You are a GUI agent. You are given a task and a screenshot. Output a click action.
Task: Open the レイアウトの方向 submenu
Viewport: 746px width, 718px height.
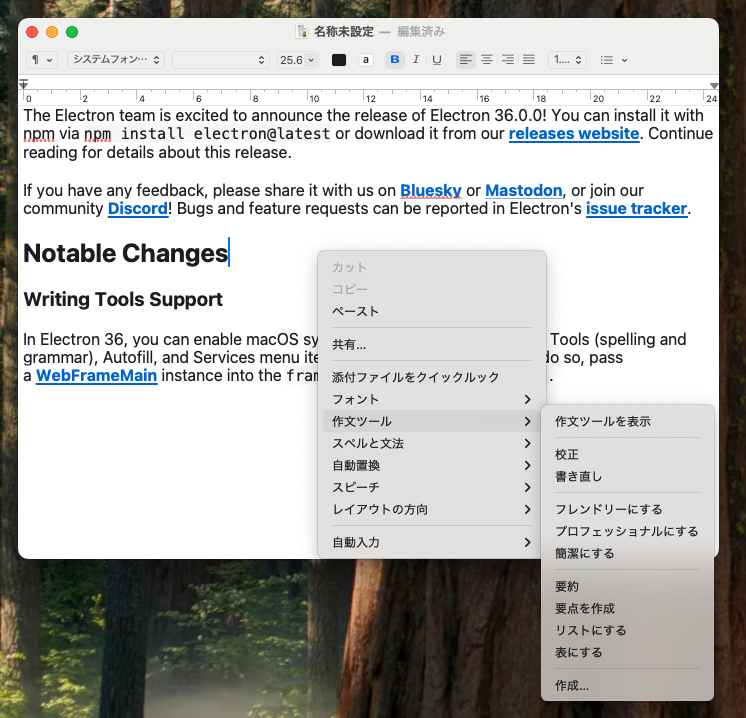point(432,510)
